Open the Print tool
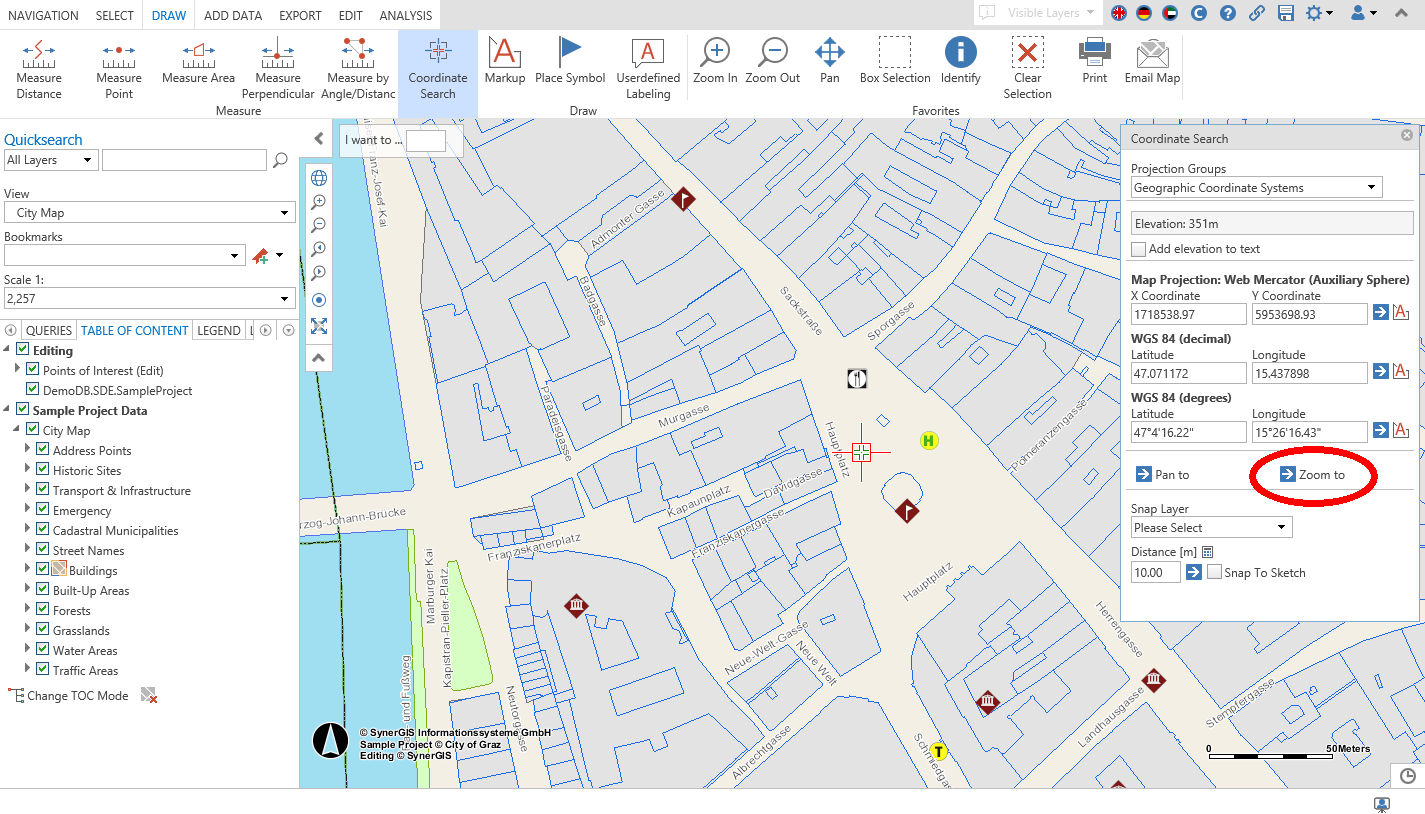The height and width of the screenshot is (814, 1425). [x=1093, y=62]
